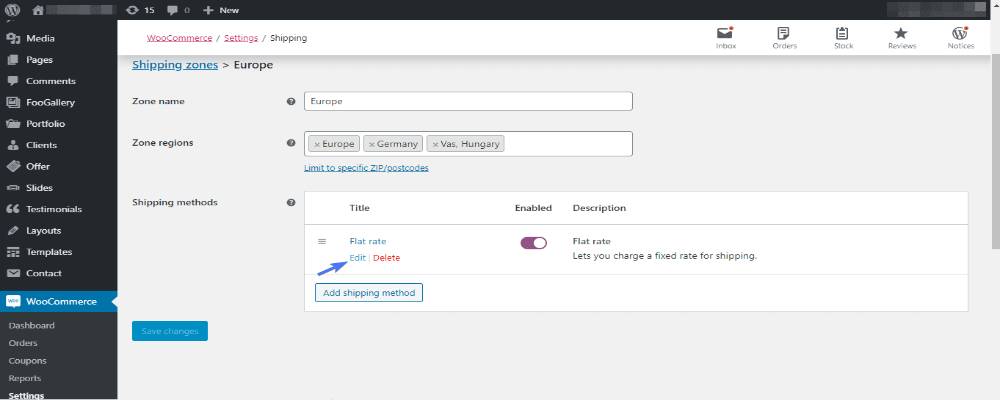The height and width of the screenshot is (400, 1000).
Task: Remove the Vas, Hungary region tag
Action: (435, 144)
